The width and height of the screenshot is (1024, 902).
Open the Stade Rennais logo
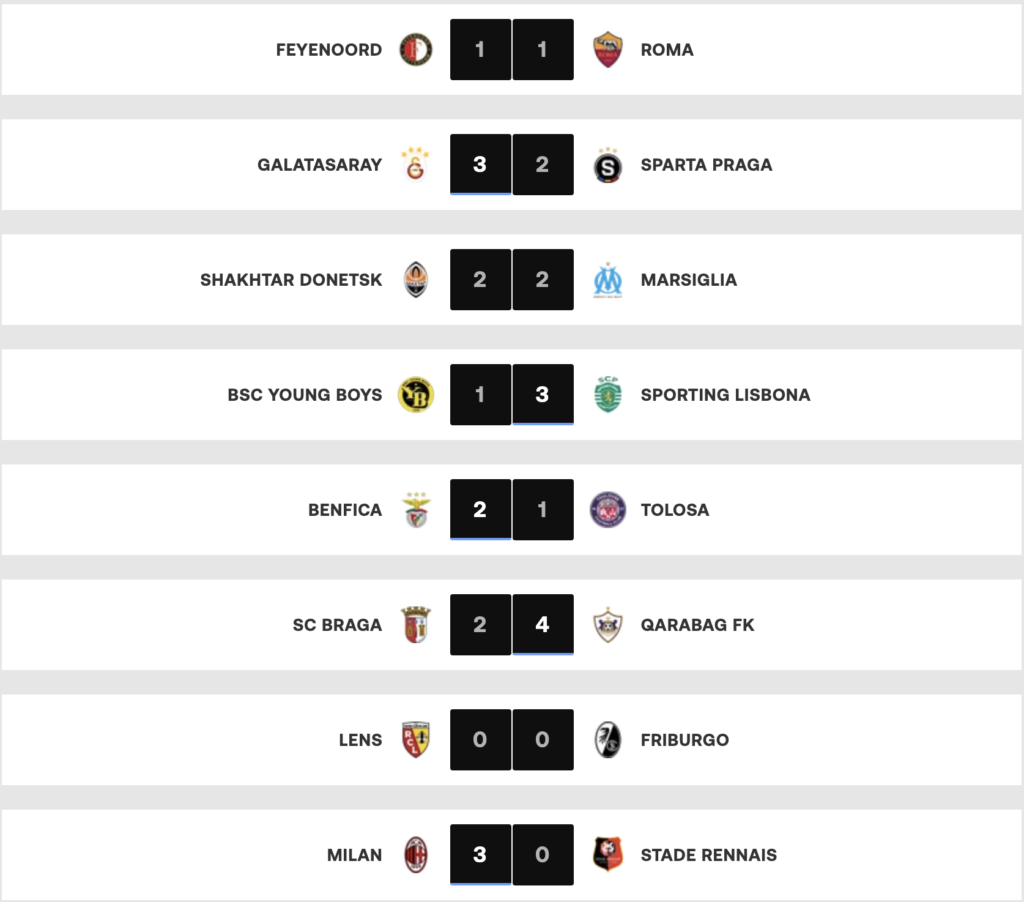click(x=607, y=854)
